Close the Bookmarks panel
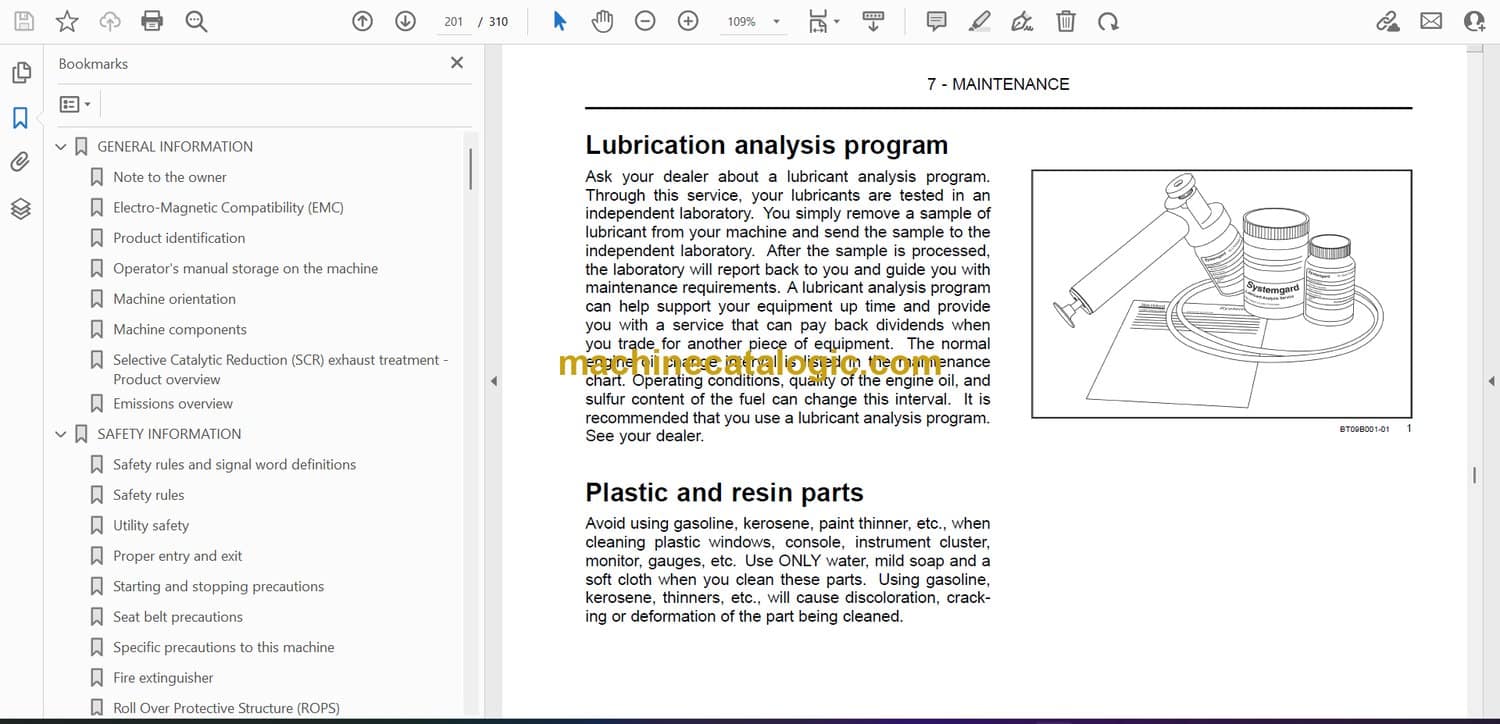 (457, 63)
